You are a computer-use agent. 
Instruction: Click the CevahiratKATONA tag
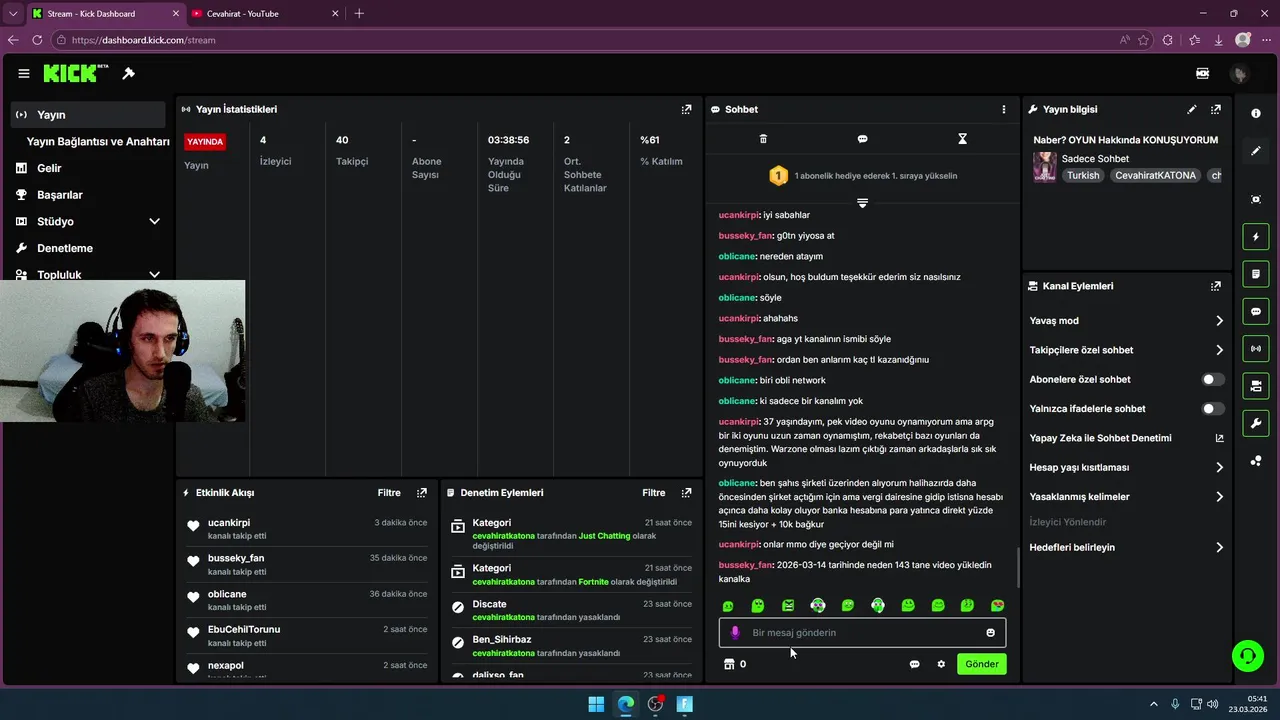[1155, 176]
